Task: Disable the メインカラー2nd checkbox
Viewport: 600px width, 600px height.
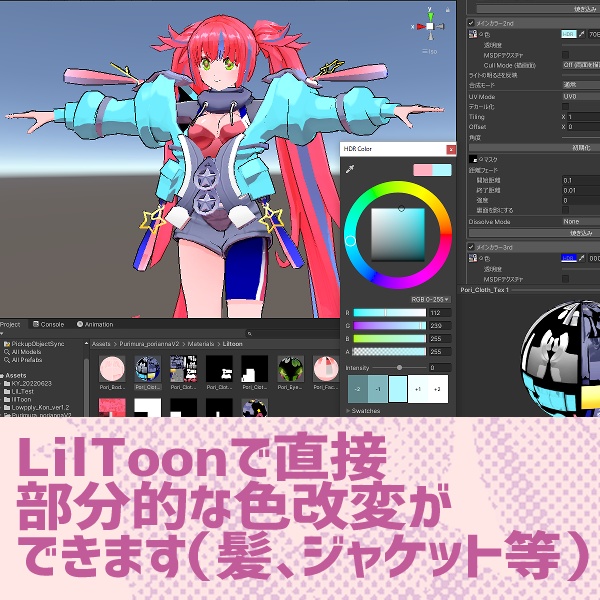Action: 471,23
